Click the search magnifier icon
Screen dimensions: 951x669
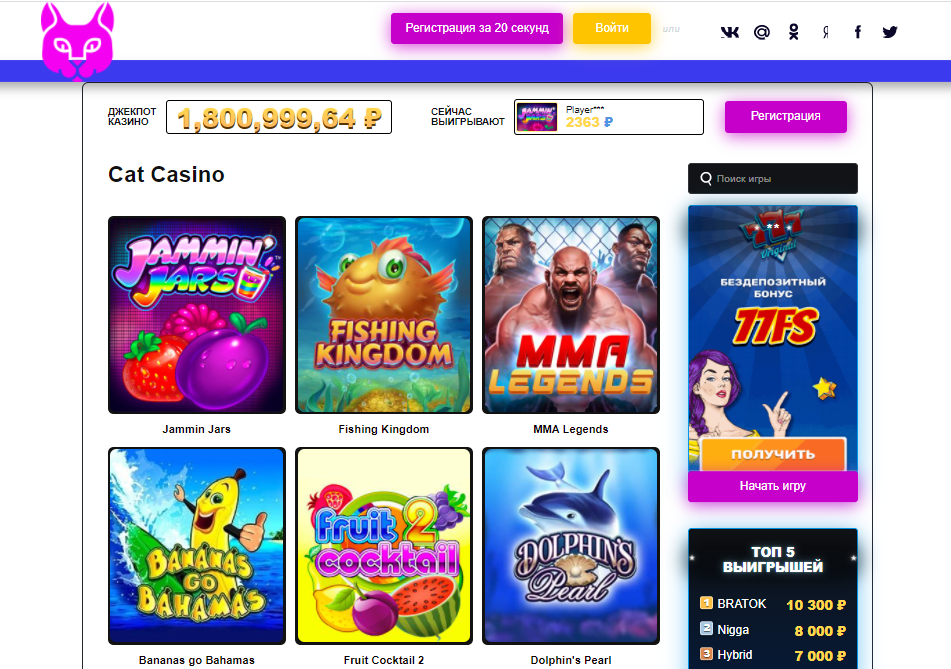pyautogui.click(x=706, y=178)
